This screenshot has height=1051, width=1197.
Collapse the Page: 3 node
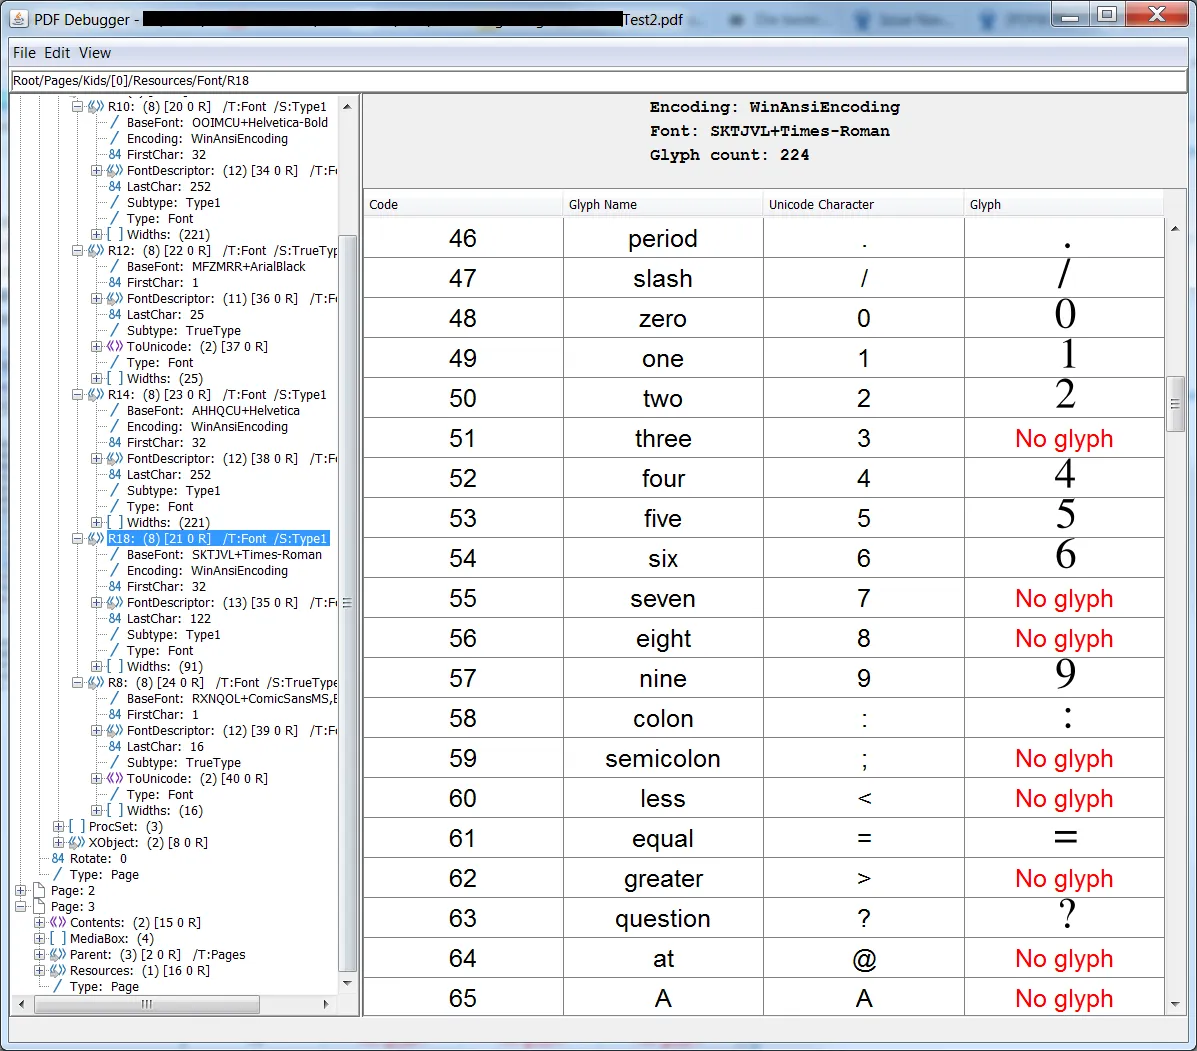(x=21, y=907)
